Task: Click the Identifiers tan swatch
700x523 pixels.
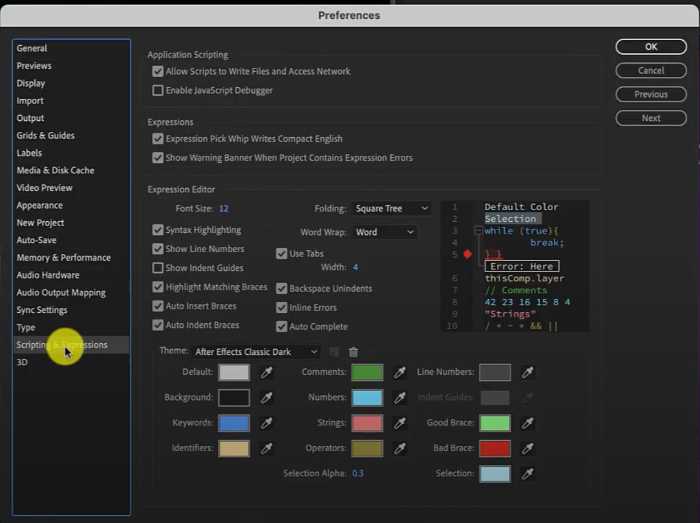Action: pos(234,448)
